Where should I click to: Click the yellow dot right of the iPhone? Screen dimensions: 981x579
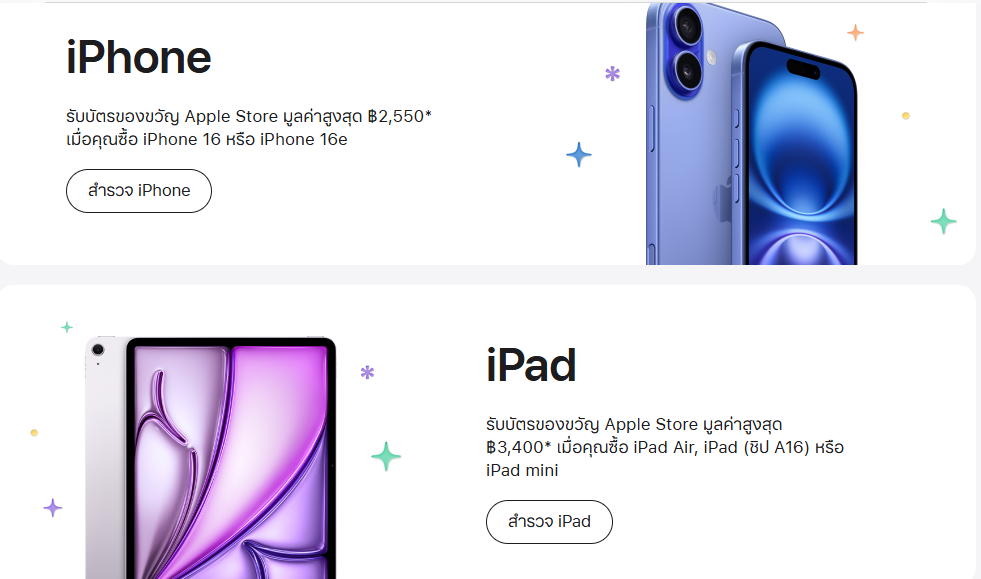click(x=906, y=116)
